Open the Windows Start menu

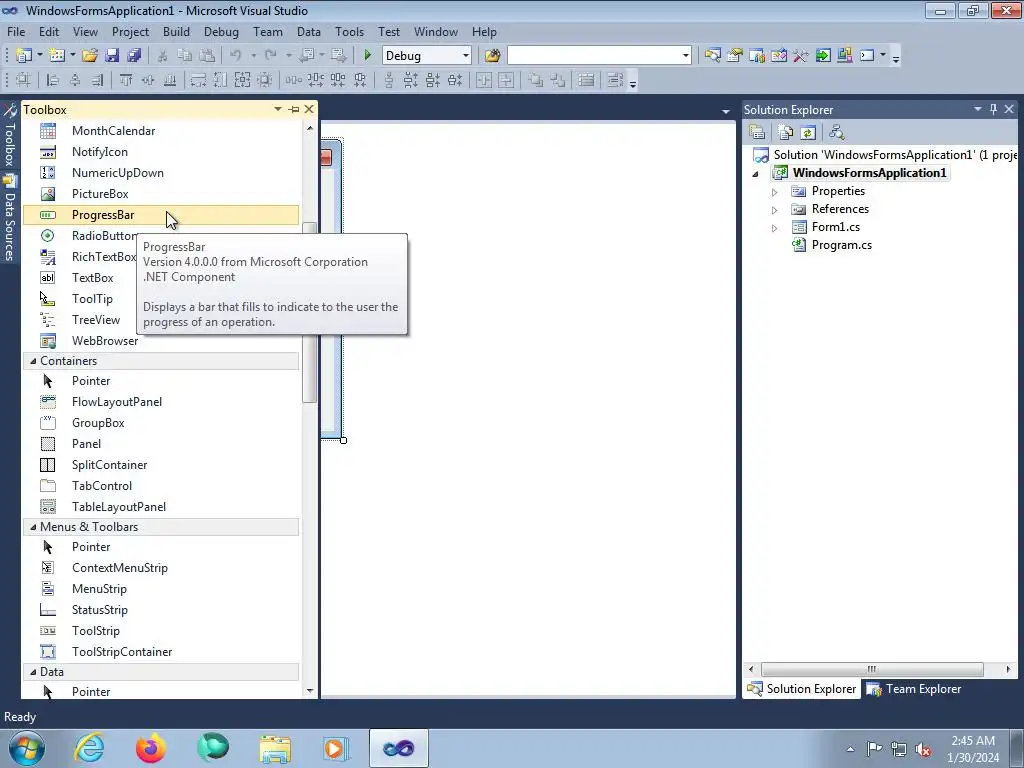click(x=27, y=748)
